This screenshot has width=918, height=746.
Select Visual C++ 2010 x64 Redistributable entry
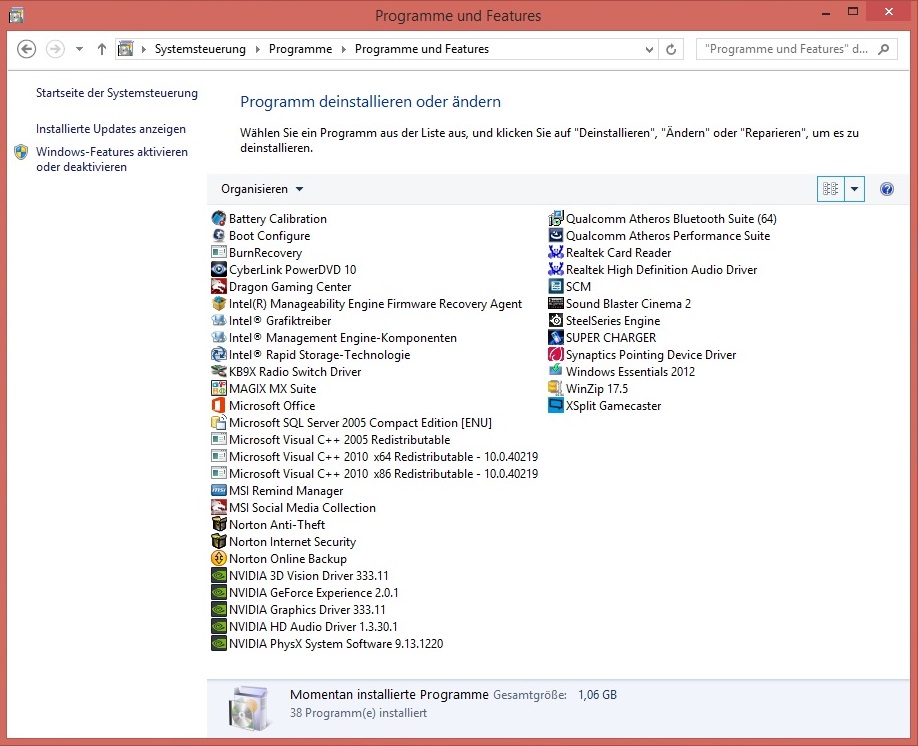pos(375,456)
